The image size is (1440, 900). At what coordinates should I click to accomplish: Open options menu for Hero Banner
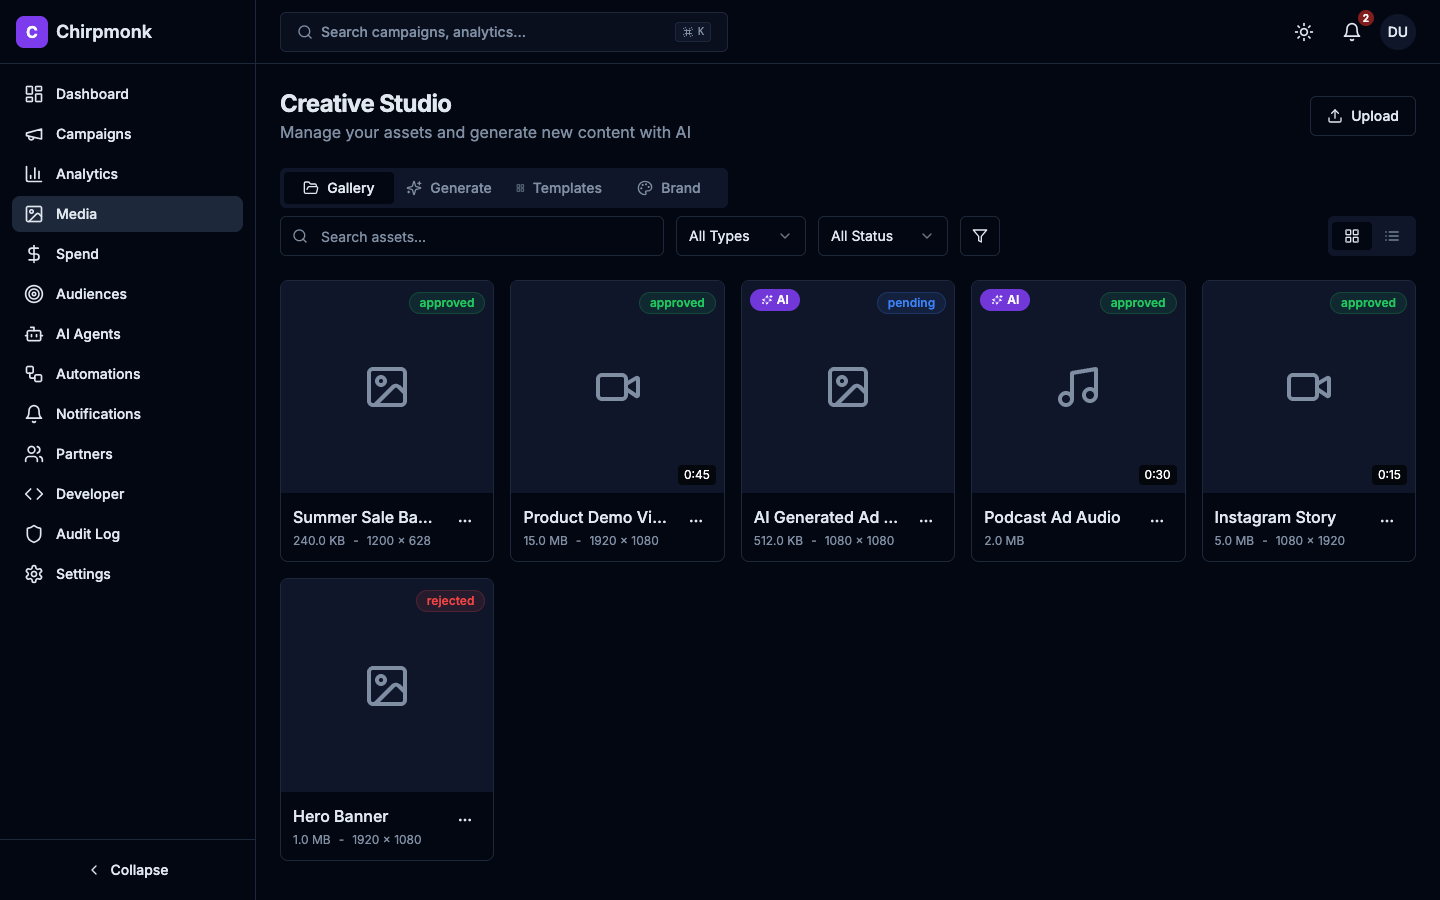tap(465, 819)
